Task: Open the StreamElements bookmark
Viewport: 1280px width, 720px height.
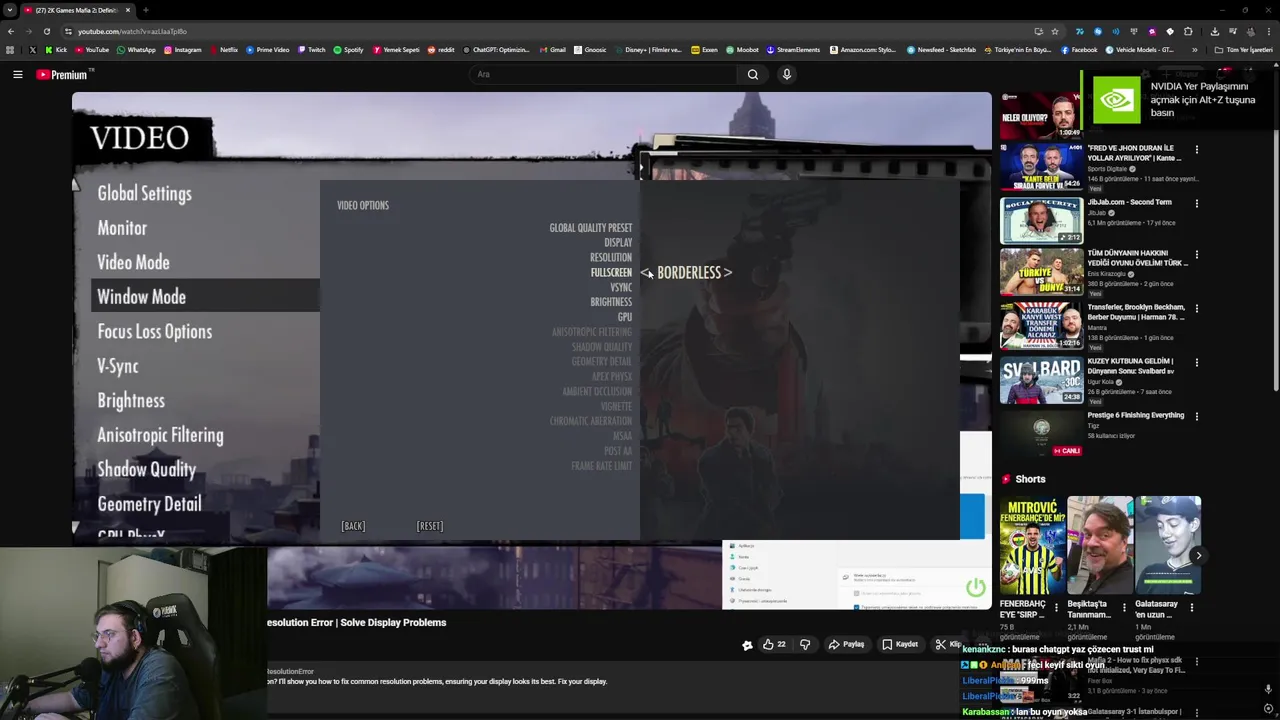Action: pos(792,50)
